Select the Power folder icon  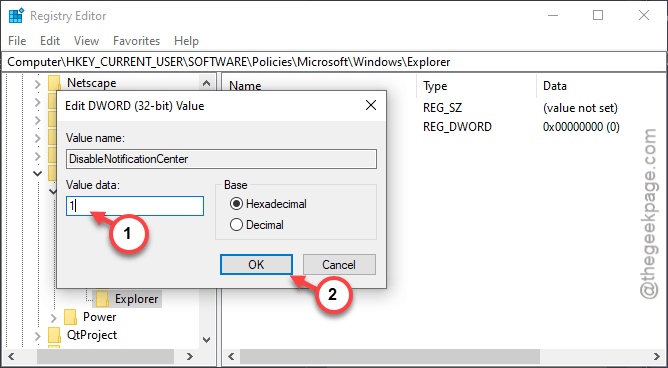70,317
